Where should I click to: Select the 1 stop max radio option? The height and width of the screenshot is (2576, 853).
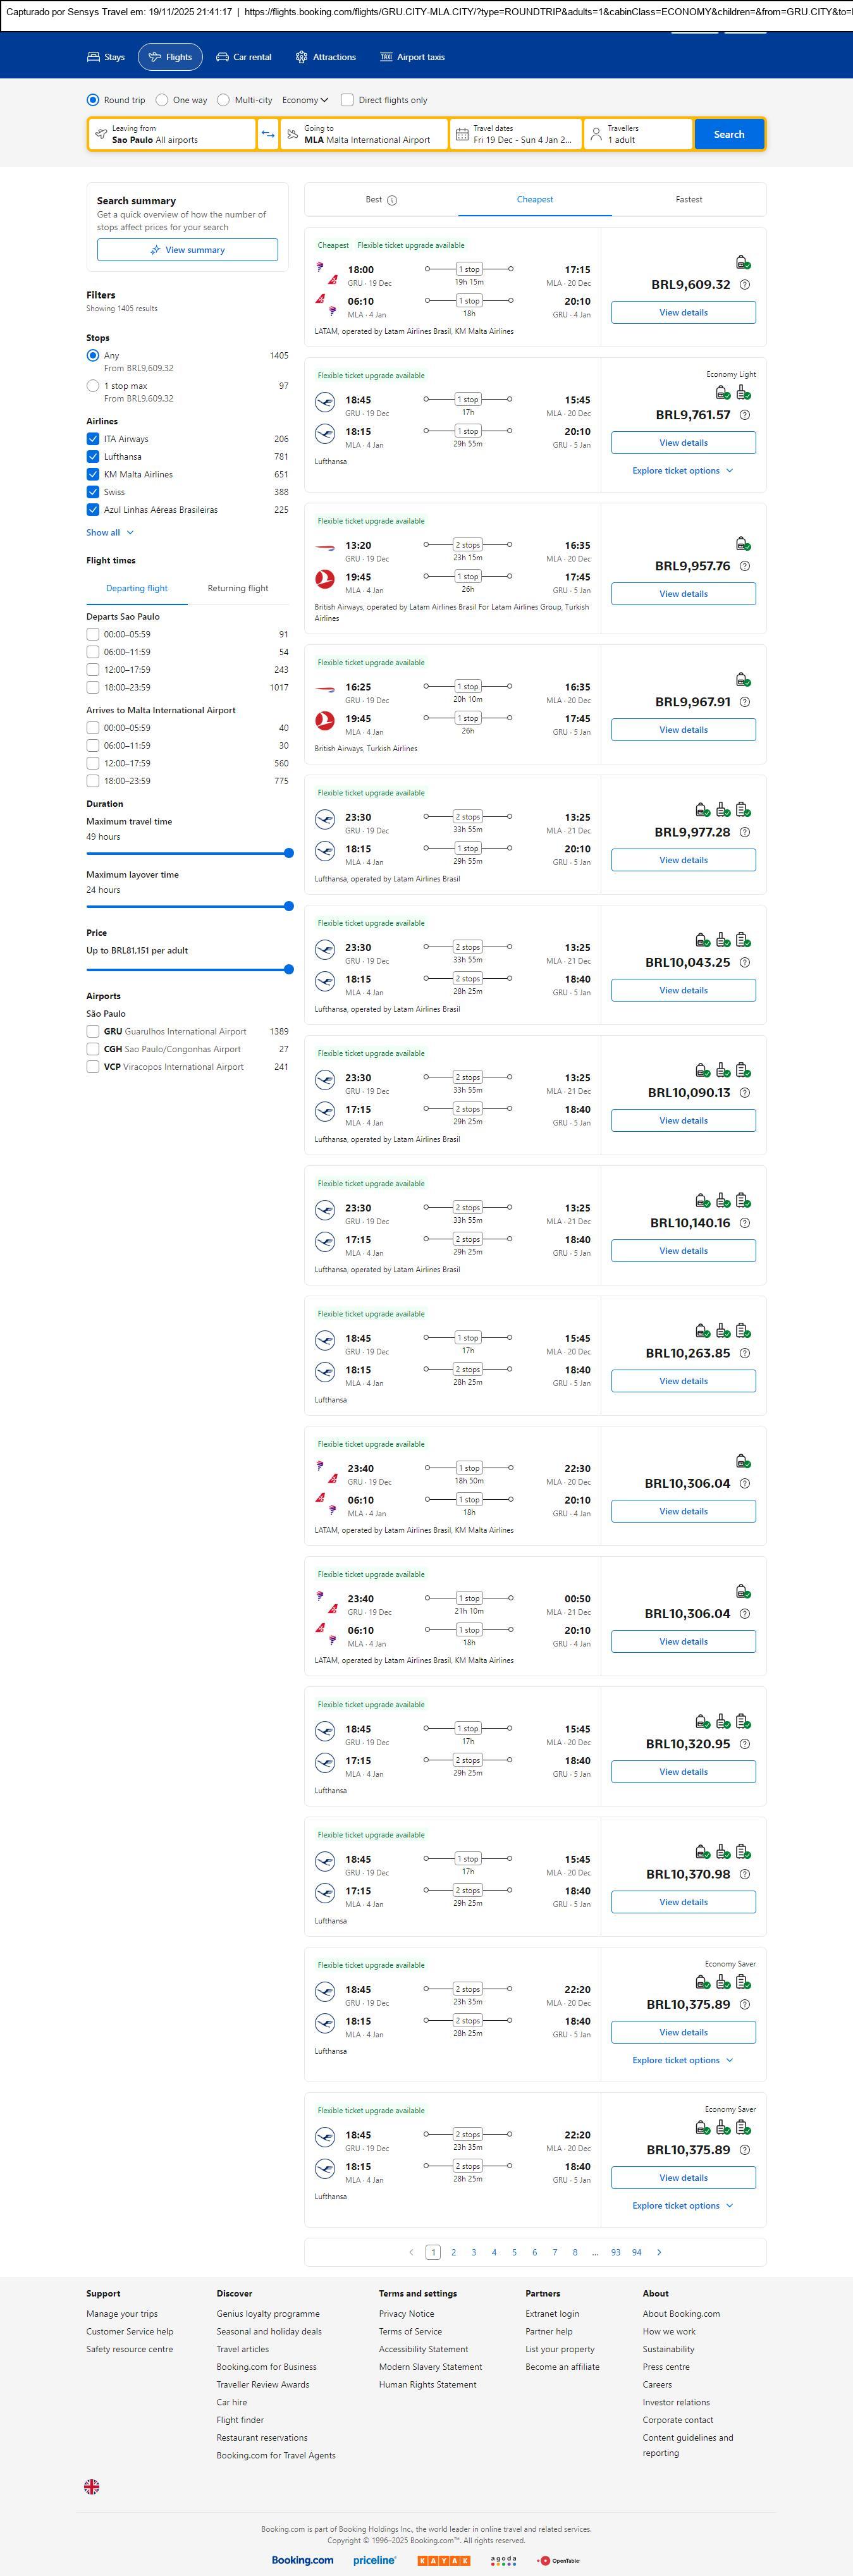click(93, 386)
